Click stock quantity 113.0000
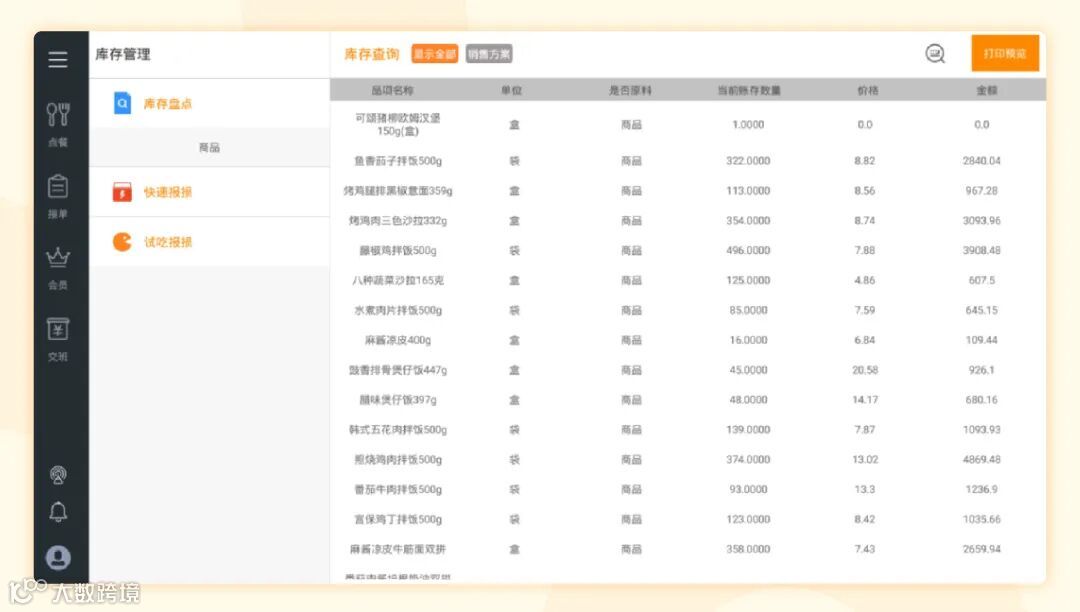 point(748,191)
